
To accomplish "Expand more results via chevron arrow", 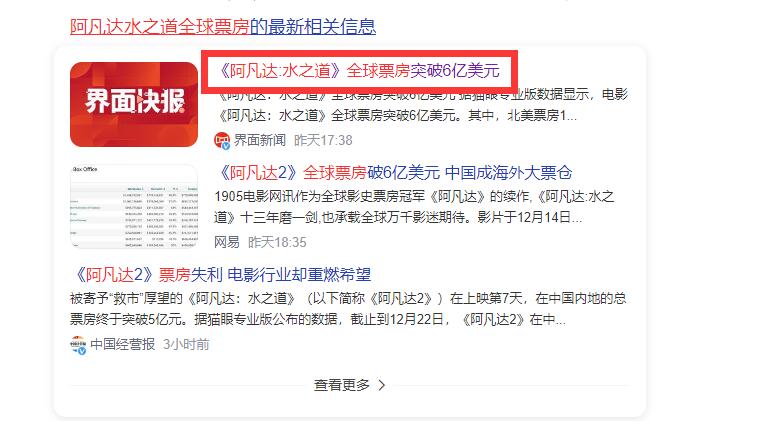I will [x=382, y=386].
